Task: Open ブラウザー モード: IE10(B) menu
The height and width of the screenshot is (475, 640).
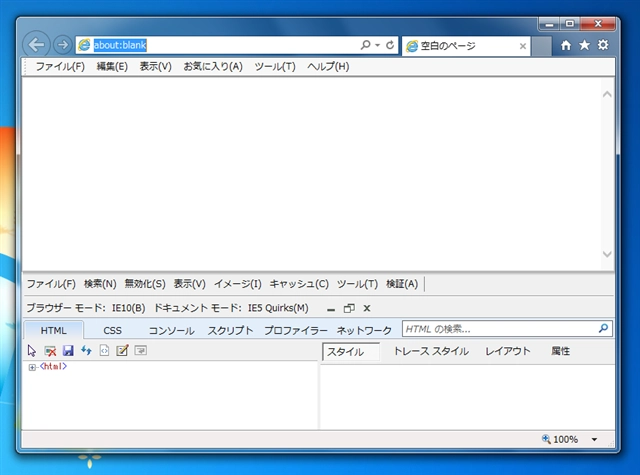Action: pos(86,308)
